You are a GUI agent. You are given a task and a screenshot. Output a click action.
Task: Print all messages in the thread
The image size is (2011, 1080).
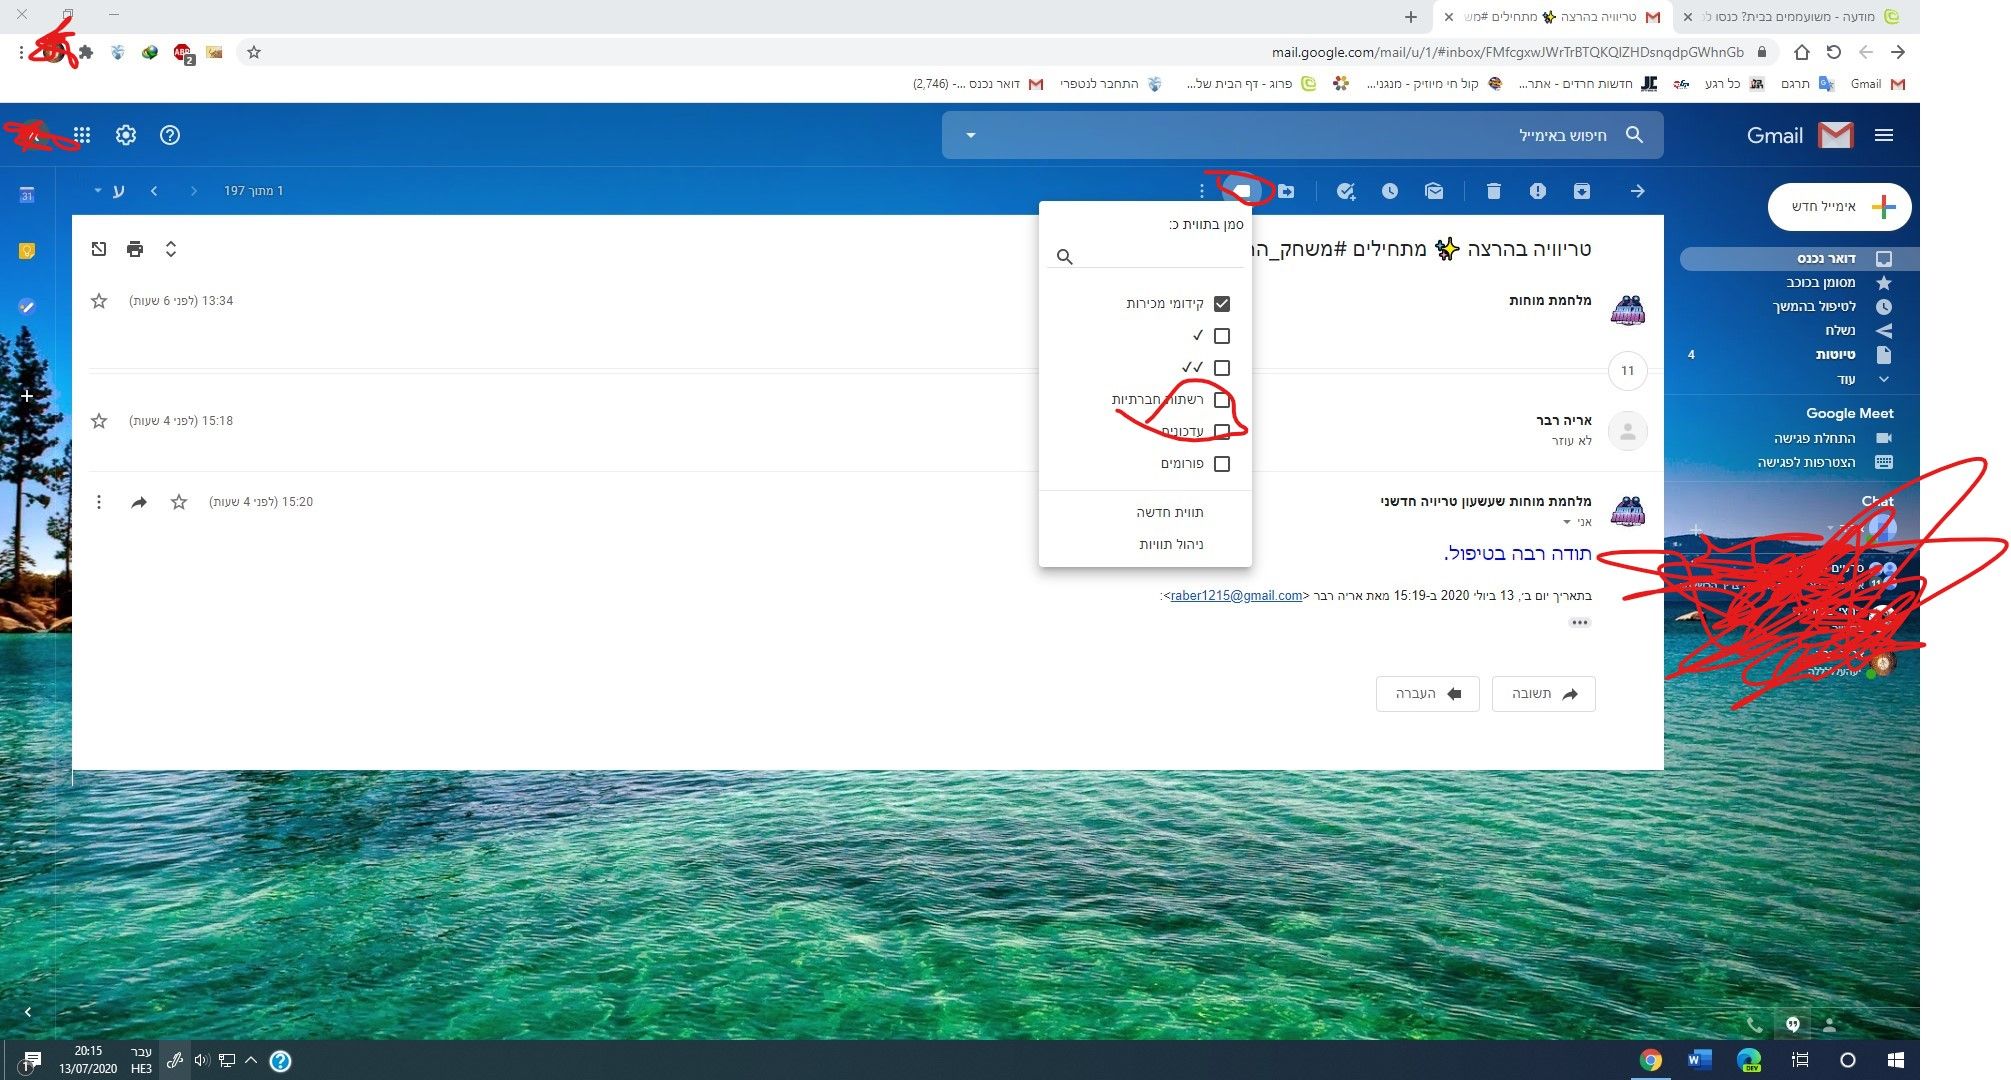click(x=135, y=249)
